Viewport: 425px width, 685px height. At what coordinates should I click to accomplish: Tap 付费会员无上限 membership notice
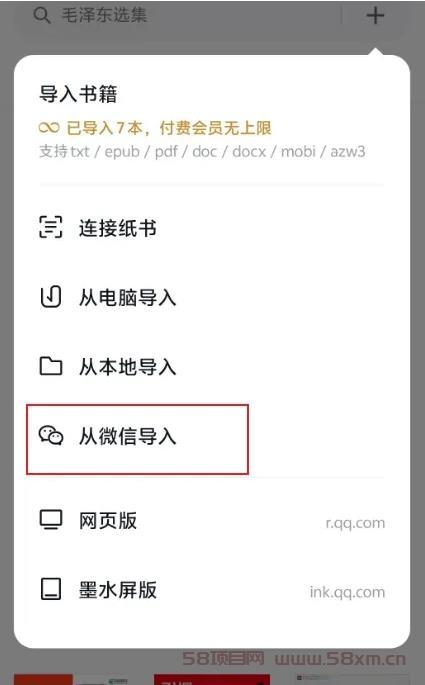pyautogui.click(x=215, y=128)
